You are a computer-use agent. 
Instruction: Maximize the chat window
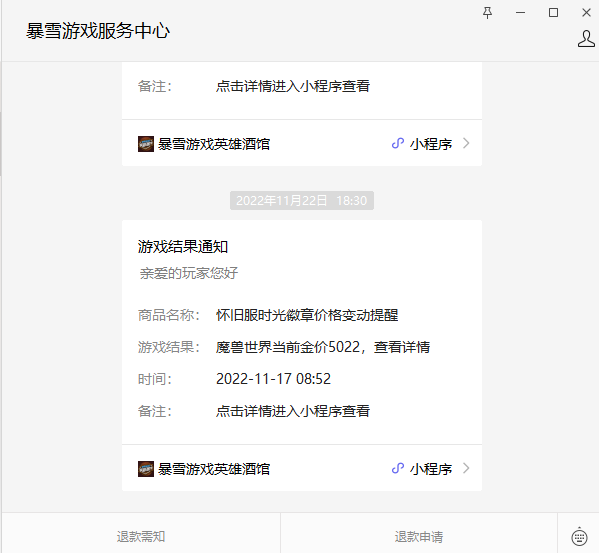(553, 13)
